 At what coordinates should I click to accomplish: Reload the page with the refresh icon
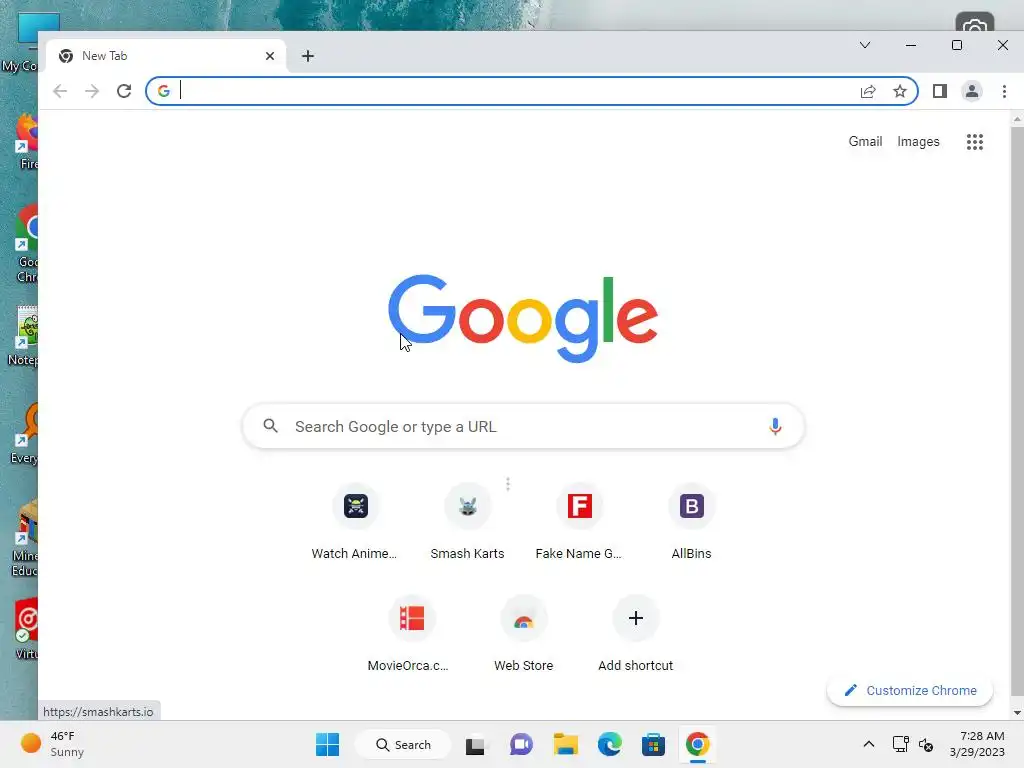click(124, 91)
